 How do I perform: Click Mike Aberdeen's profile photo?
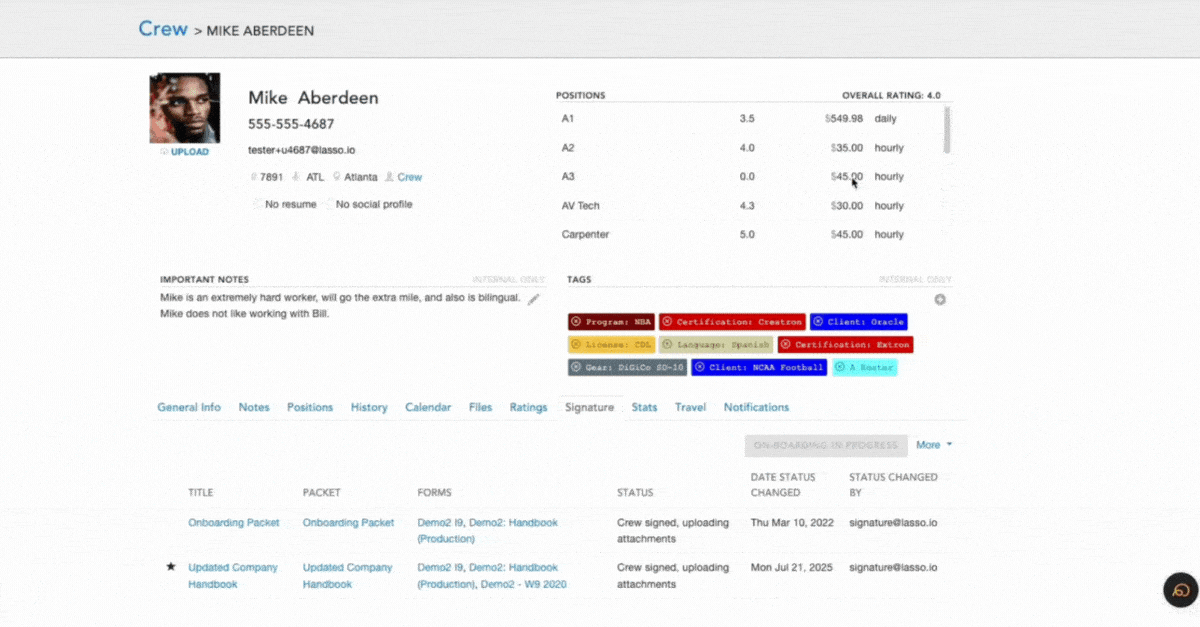coord(185,108)
